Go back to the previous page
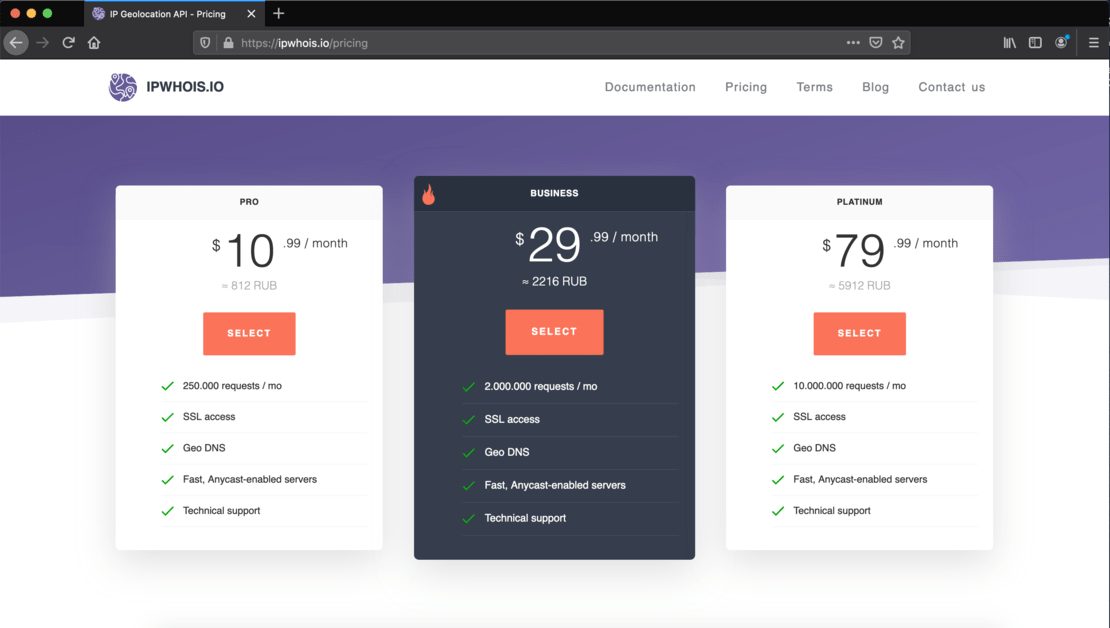This screenshot has width=1110, height=628. pos(16,42)
